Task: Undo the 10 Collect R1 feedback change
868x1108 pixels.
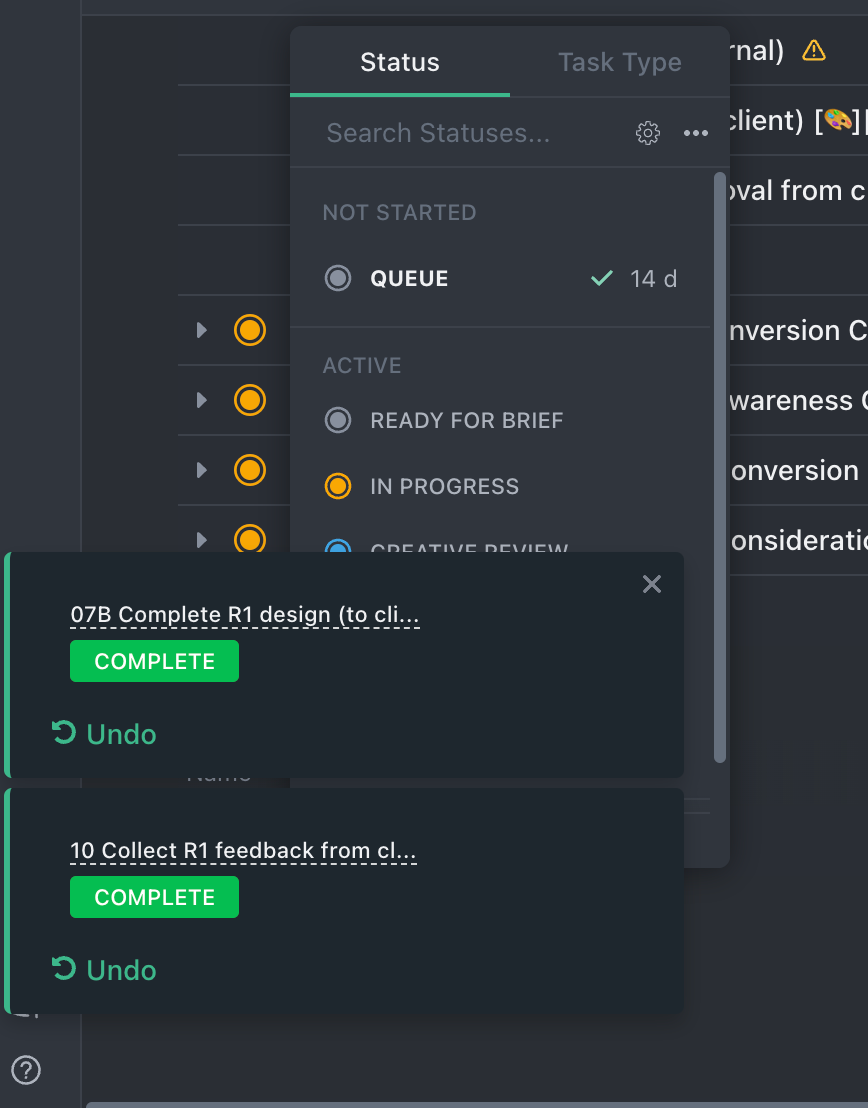Action: tap(104, 970)
